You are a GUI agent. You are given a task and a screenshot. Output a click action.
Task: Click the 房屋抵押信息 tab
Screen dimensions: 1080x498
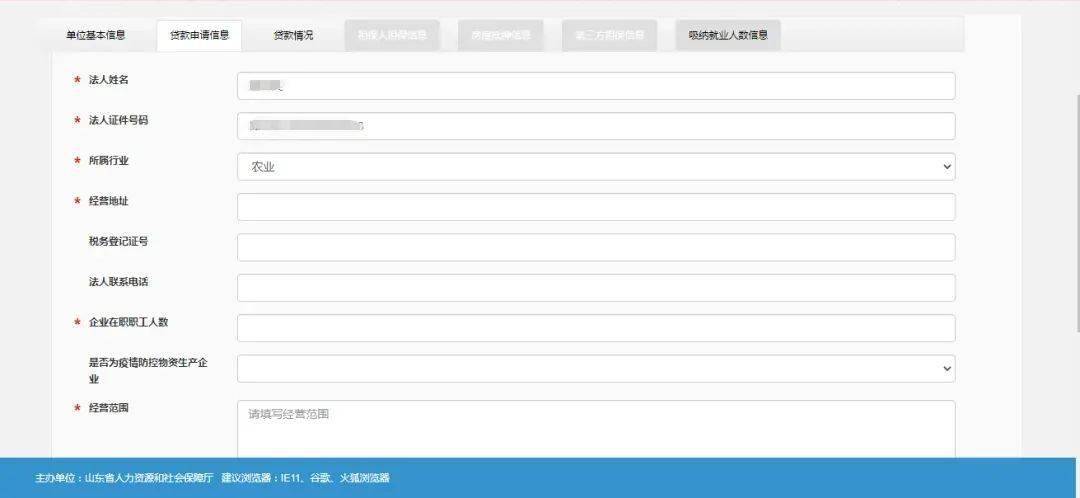pos(501,35)
